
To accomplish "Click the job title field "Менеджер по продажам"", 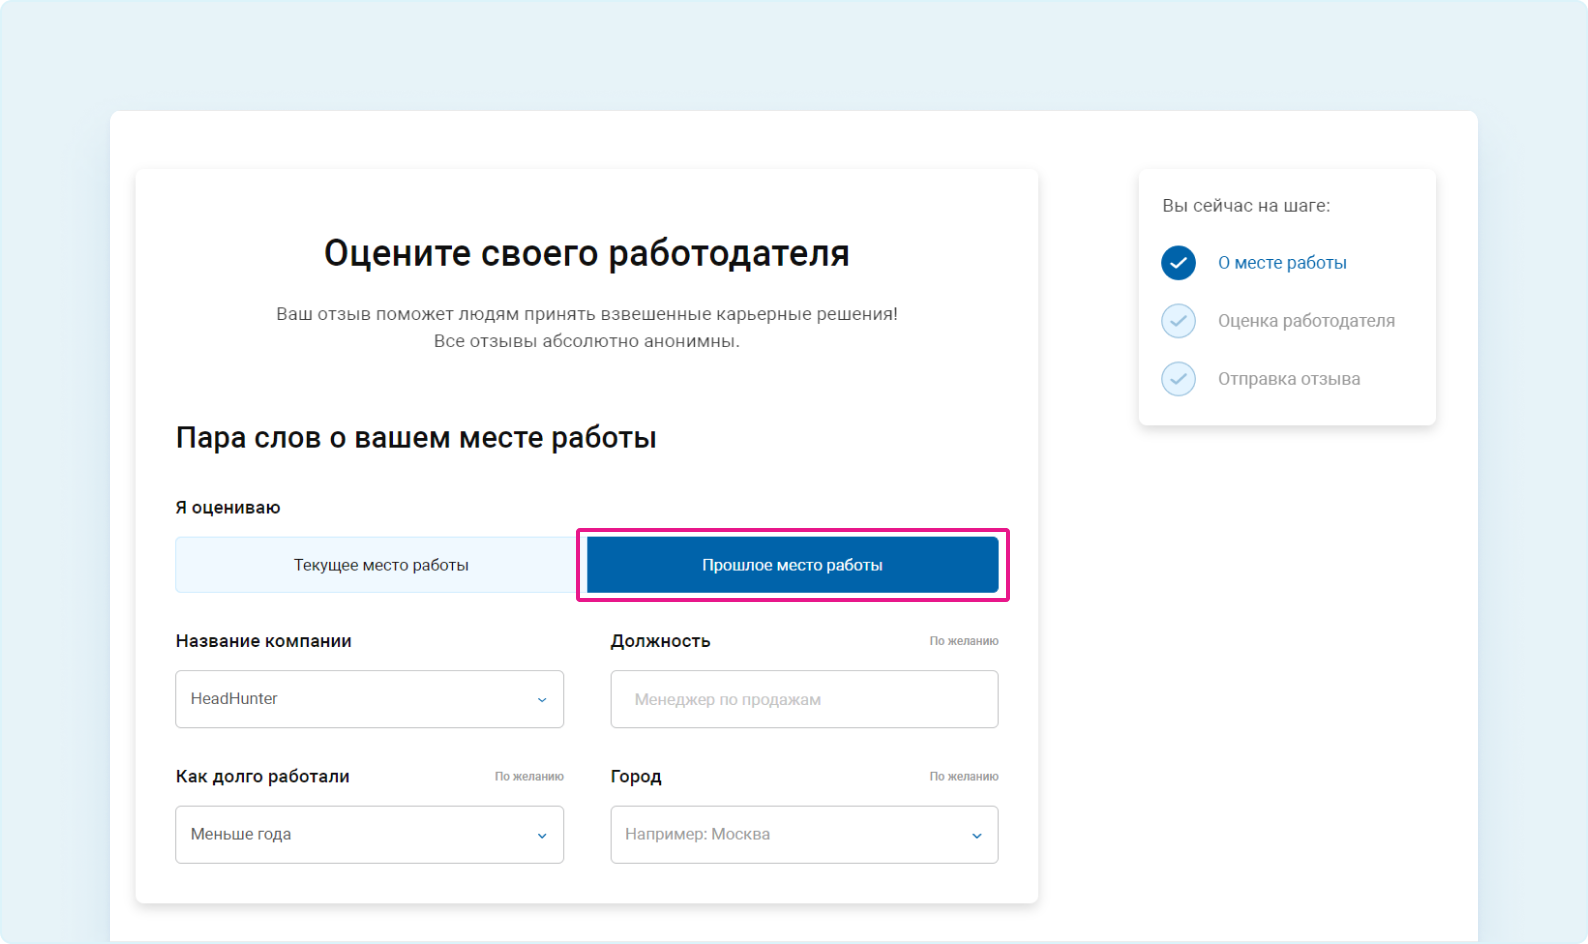I will coord(804,699).
